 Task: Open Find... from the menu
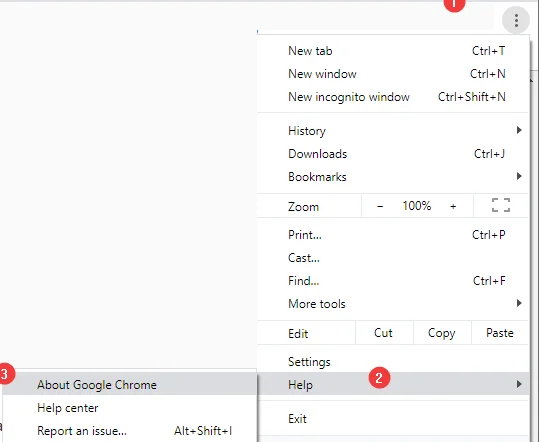pos(393,281)
